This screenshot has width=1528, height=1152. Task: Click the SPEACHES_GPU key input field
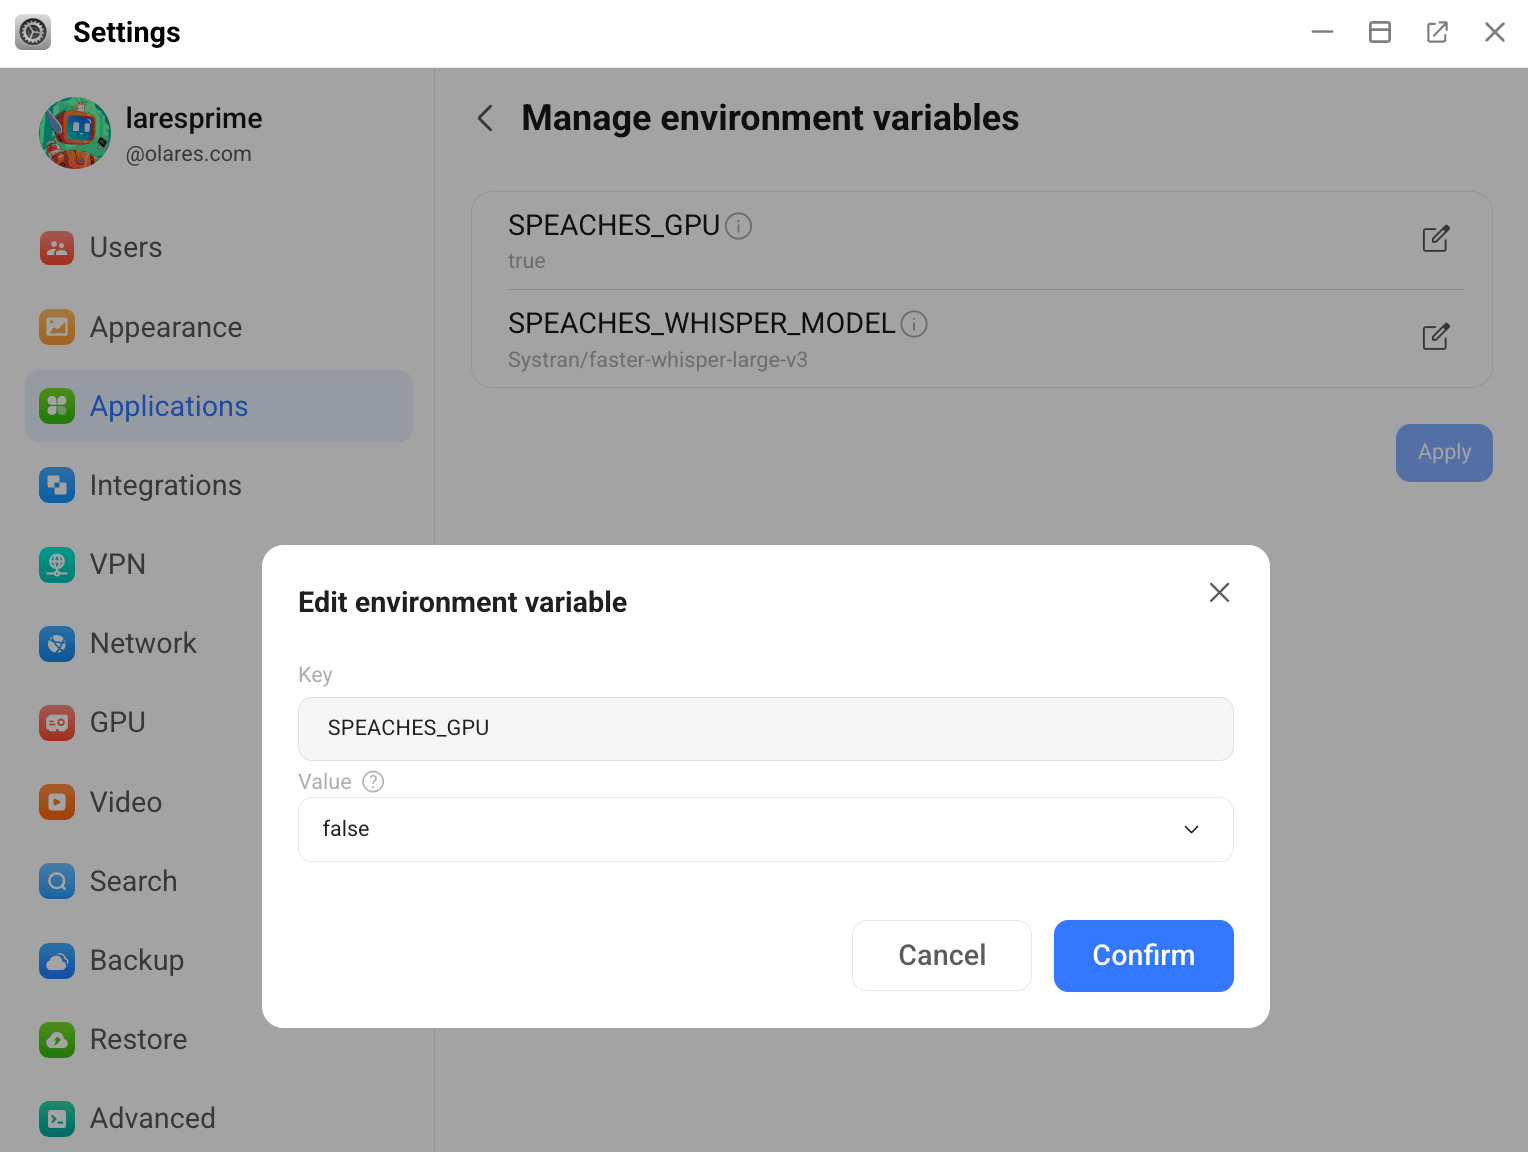pyautogui.click(x=765, y=728)
